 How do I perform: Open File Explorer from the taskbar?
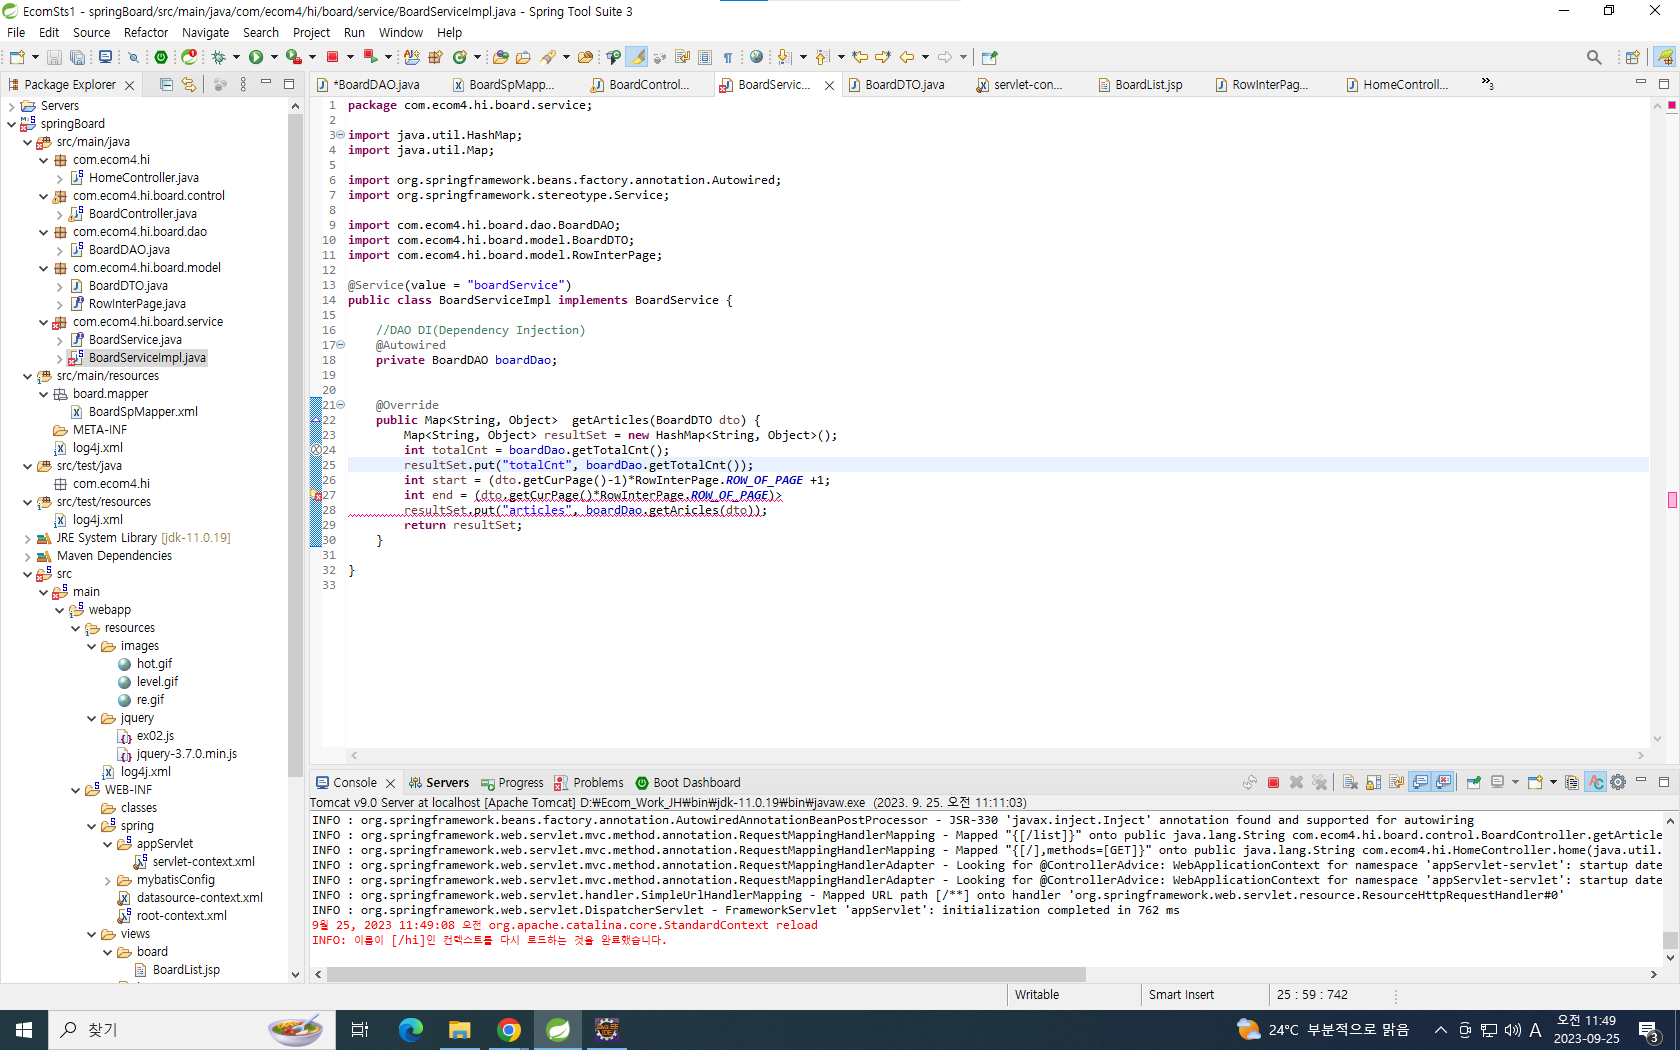[x=459, y=1030]
